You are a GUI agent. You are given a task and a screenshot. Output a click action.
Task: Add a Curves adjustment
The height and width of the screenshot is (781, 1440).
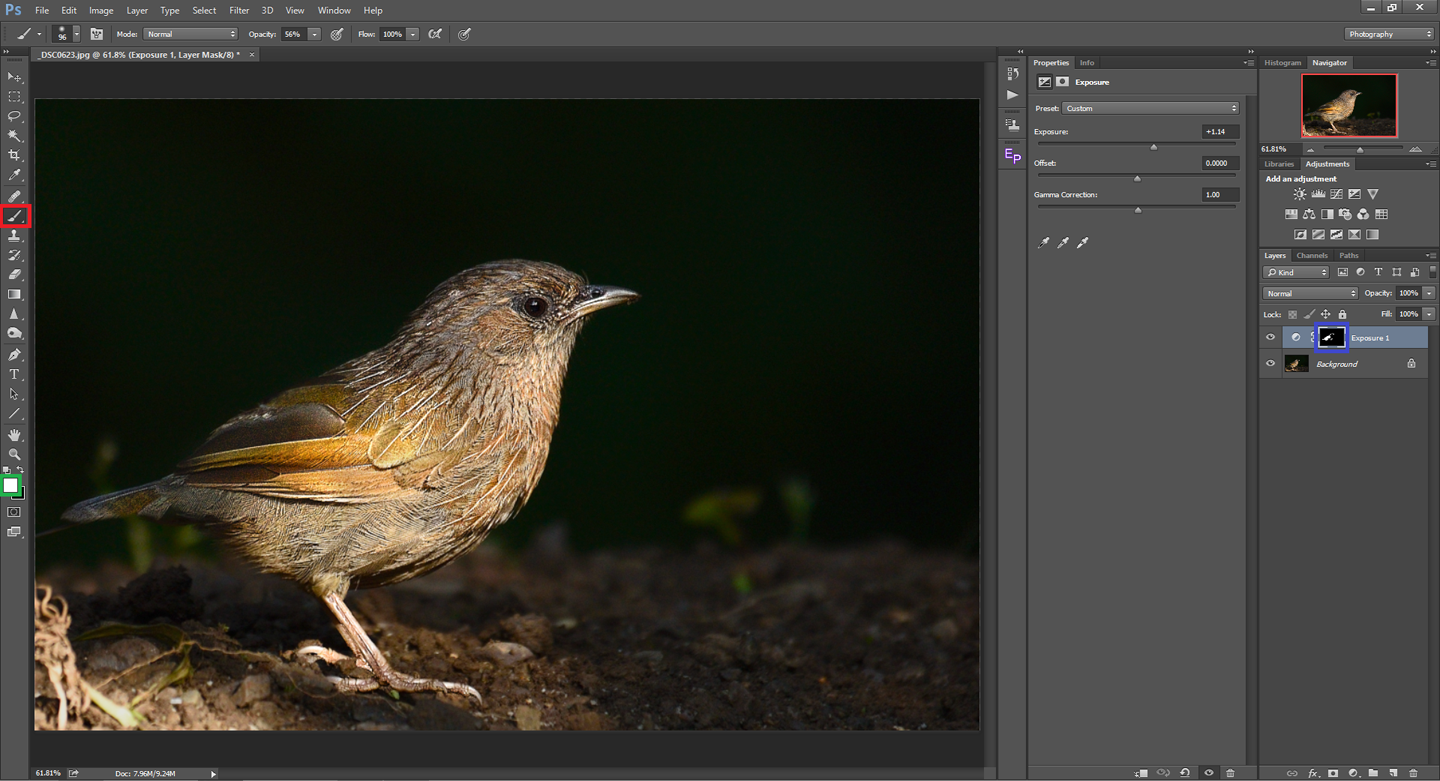1336,194
